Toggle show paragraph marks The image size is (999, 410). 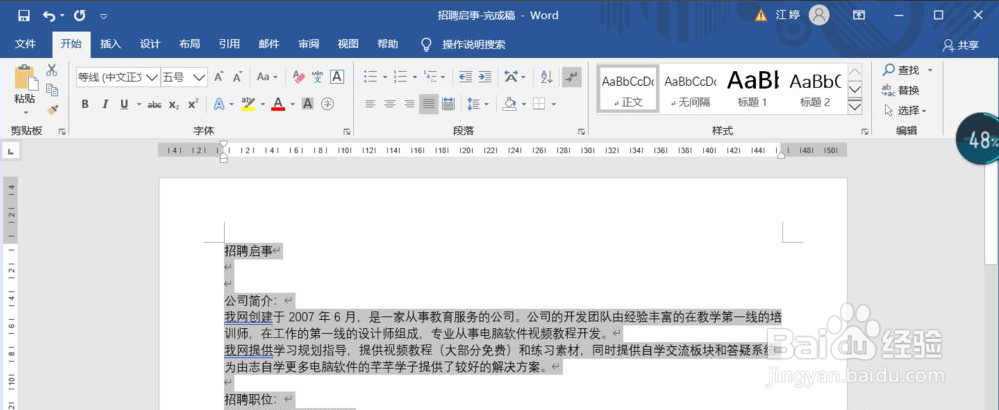pos(571,77)
